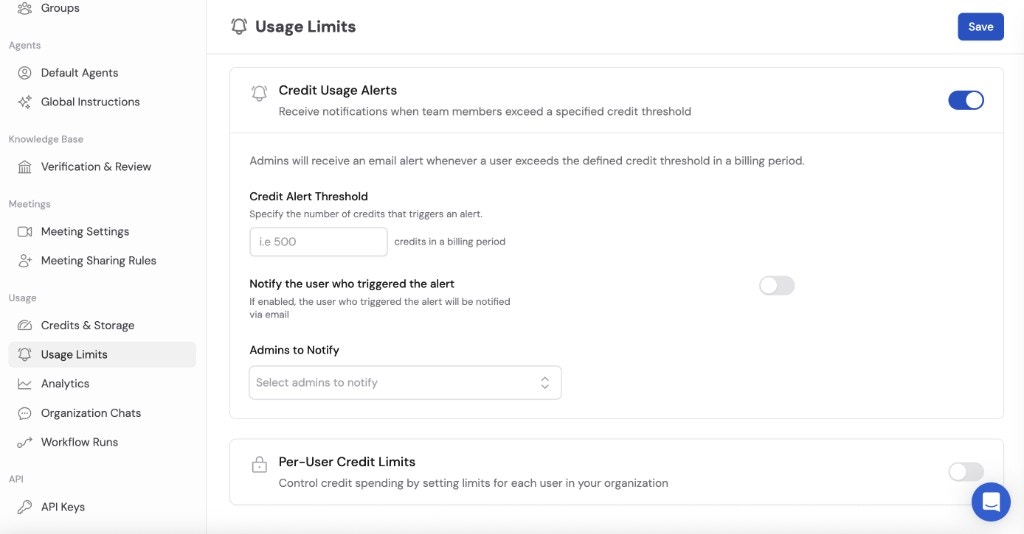This screenshot has width=1024, height=534.
Task: Click the API Keys key icon
Action: click(24, 507)
